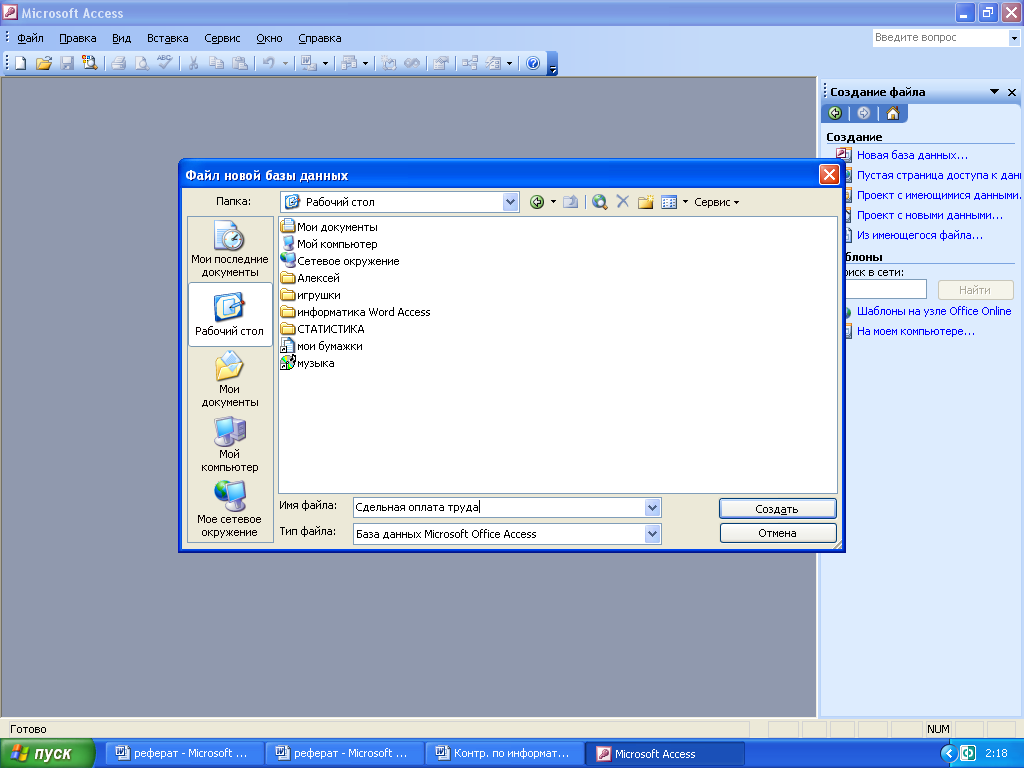1024x768 pixels.
Task: Click На моем компьютере link
Action: click(x=916, y=331)
